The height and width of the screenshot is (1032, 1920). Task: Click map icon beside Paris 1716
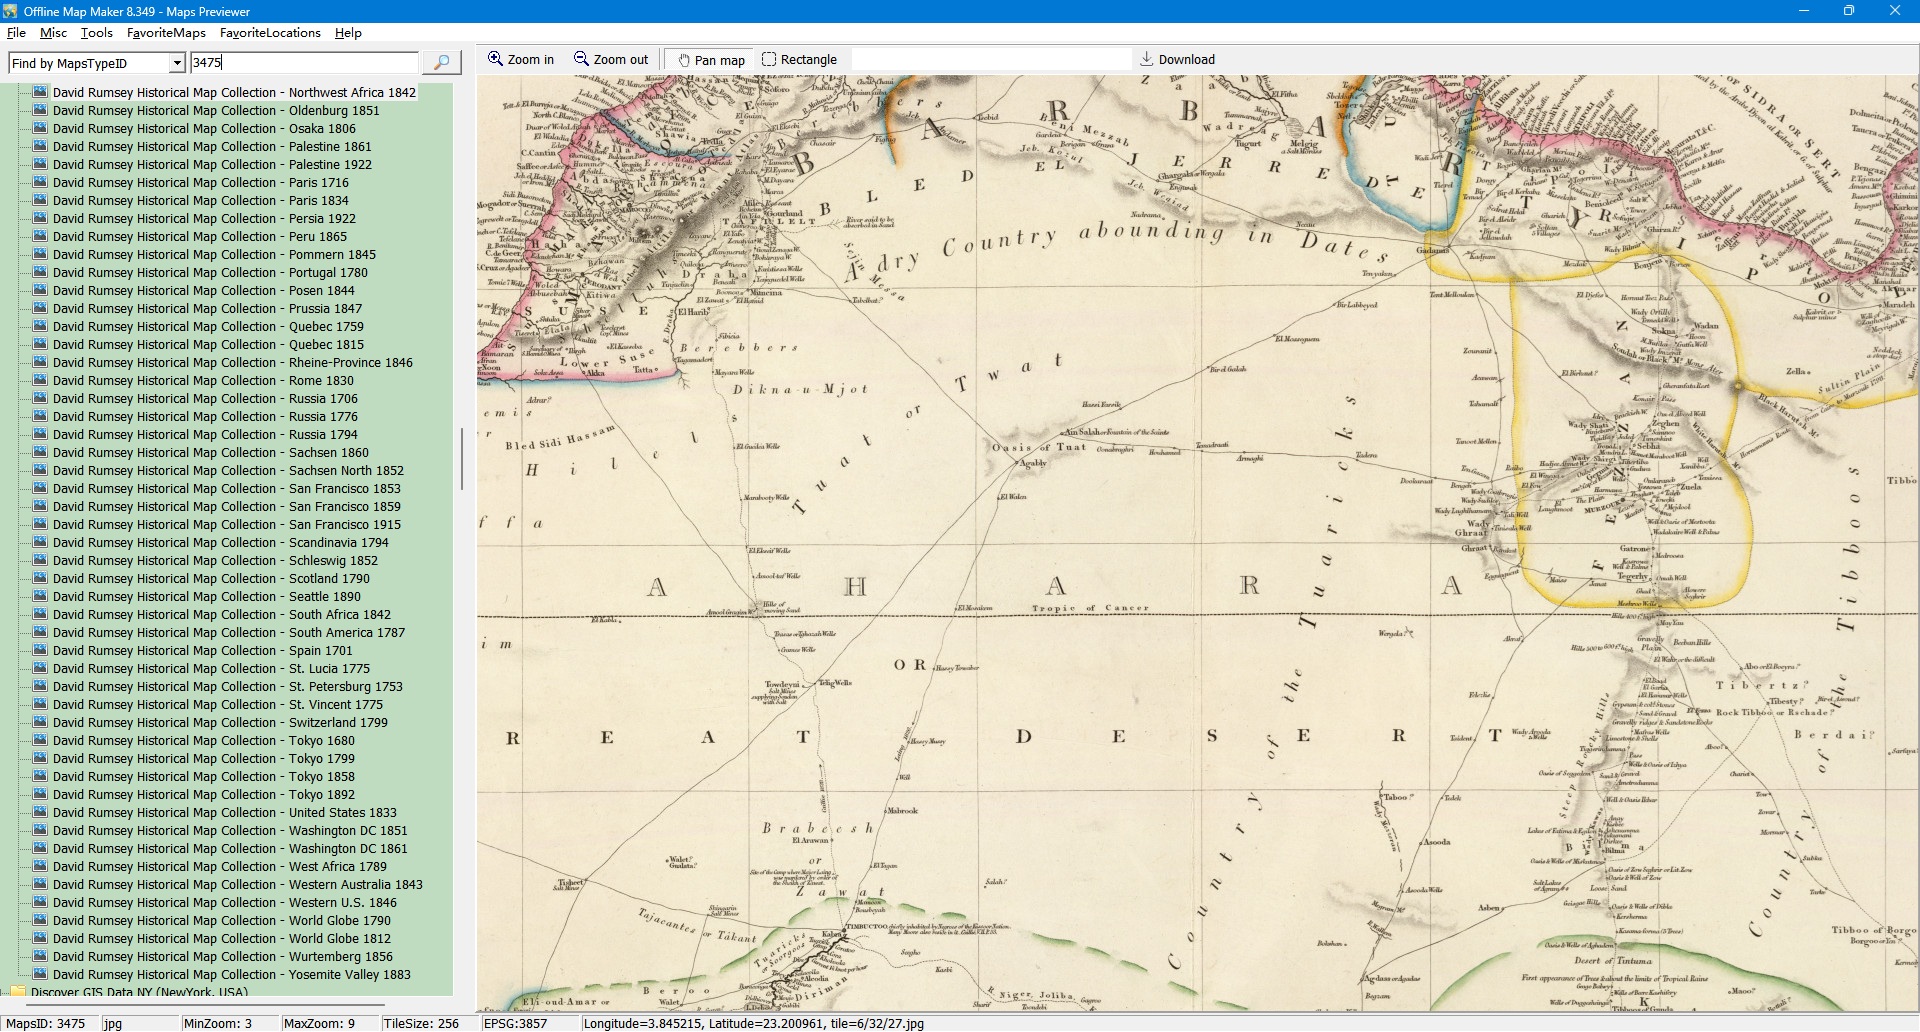pyautogui.click(x=40, y=182)
